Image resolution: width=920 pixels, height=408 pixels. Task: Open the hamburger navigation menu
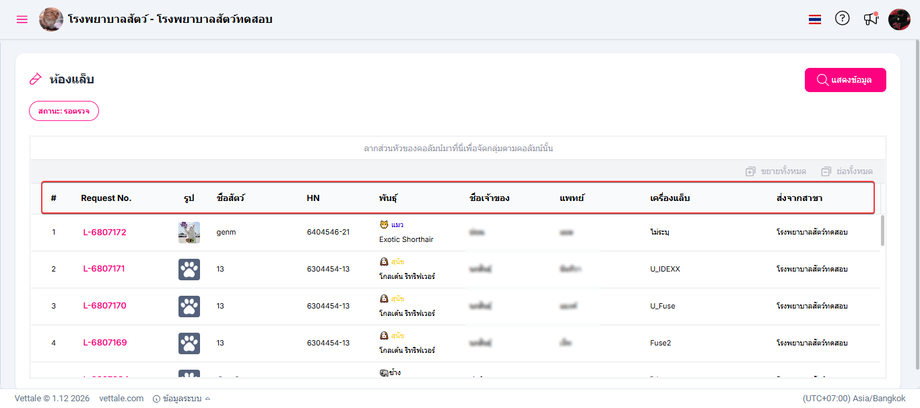coord(22,19)
